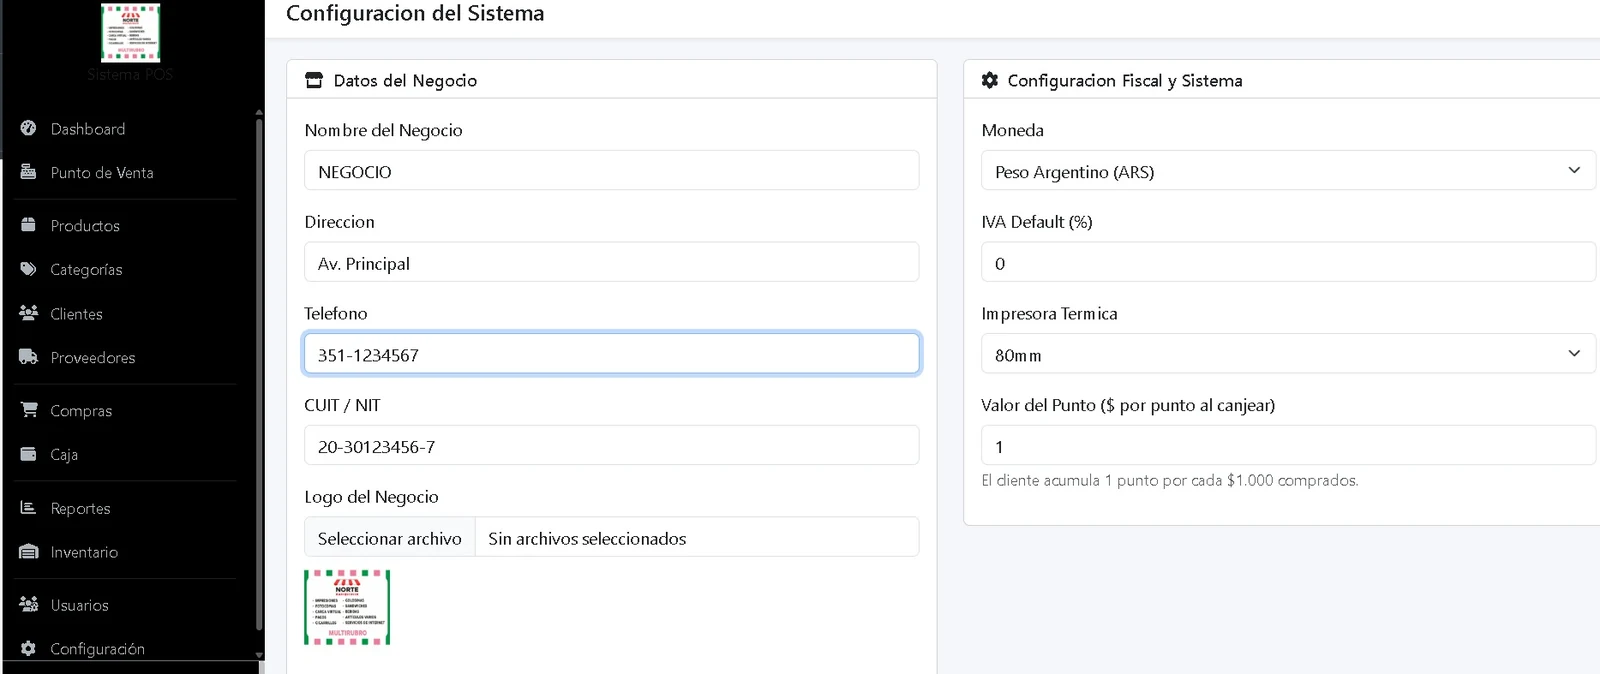Screen dimensions: 1600x674
Task: Click the sidebar vertical scrollbar
Action: tap(259, 375)
